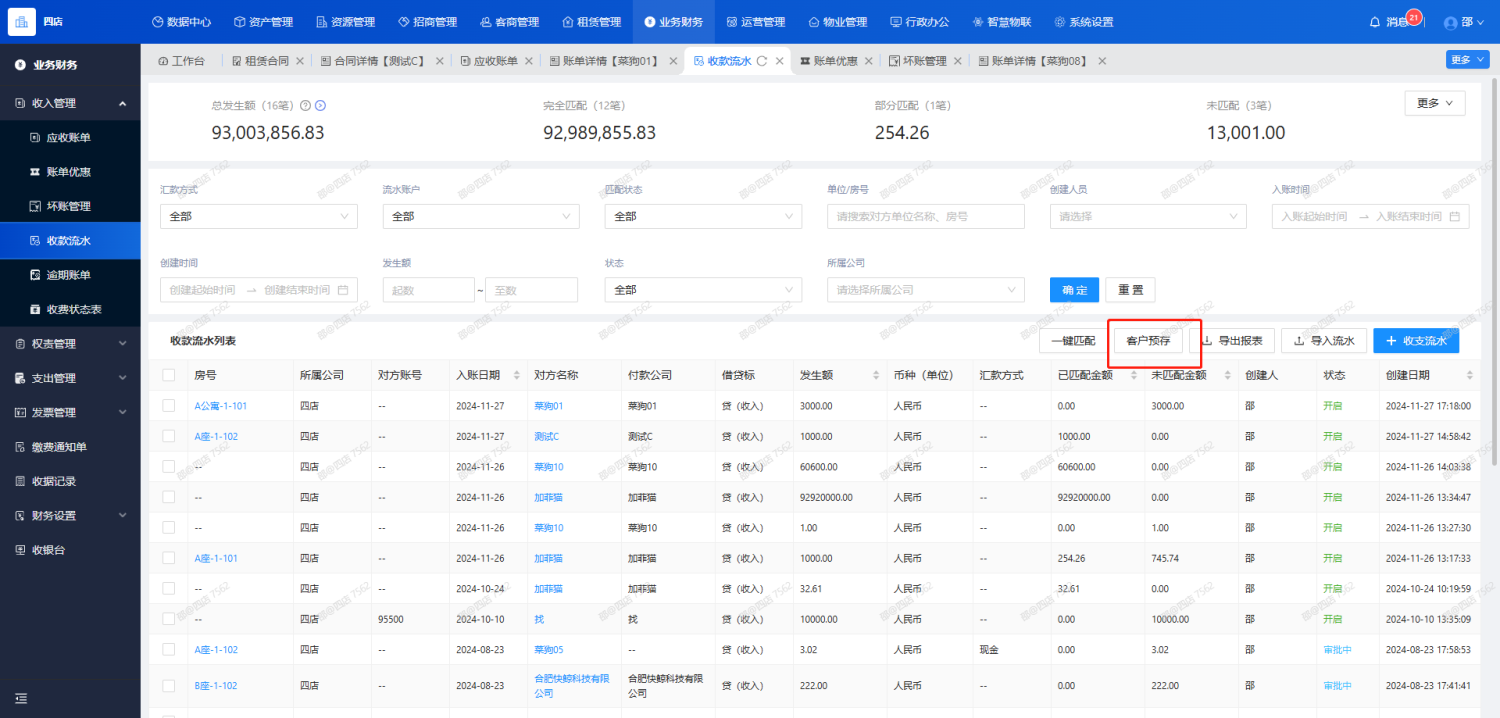Expand the 权责管理 sidebar group
1500x718 pixels.
tap(70, 344)
